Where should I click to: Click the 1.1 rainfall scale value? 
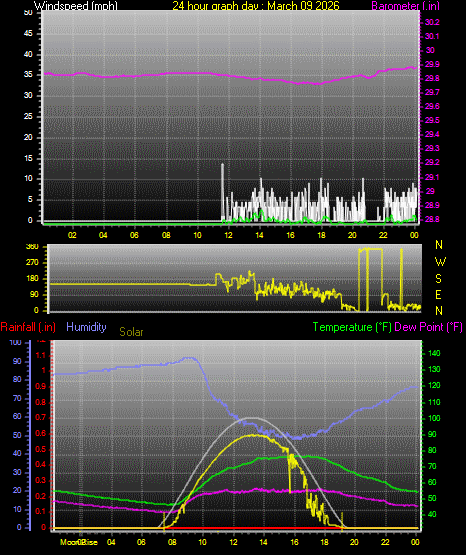point(41,355)
